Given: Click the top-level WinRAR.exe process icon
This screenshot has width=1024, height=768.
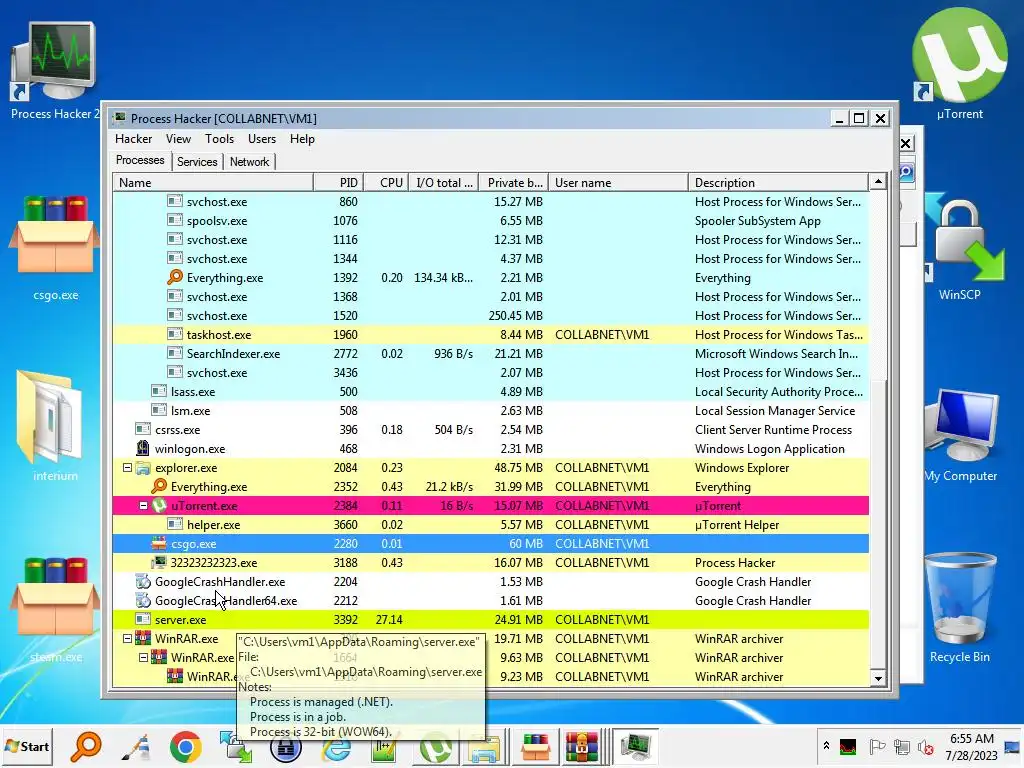Looking at the screenshot, I should click(x=143, y=639).
